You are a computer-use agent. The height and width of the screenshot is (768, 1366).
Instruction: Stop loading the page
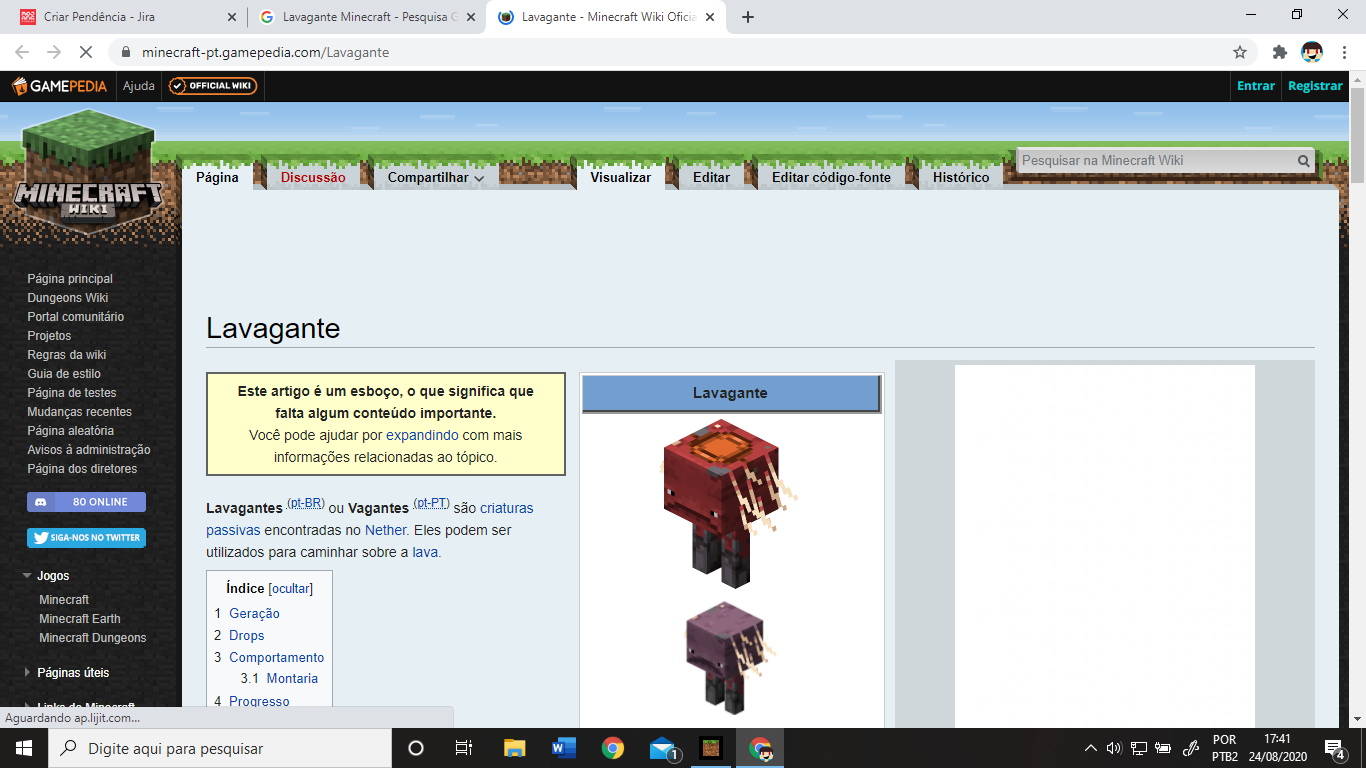86,52
